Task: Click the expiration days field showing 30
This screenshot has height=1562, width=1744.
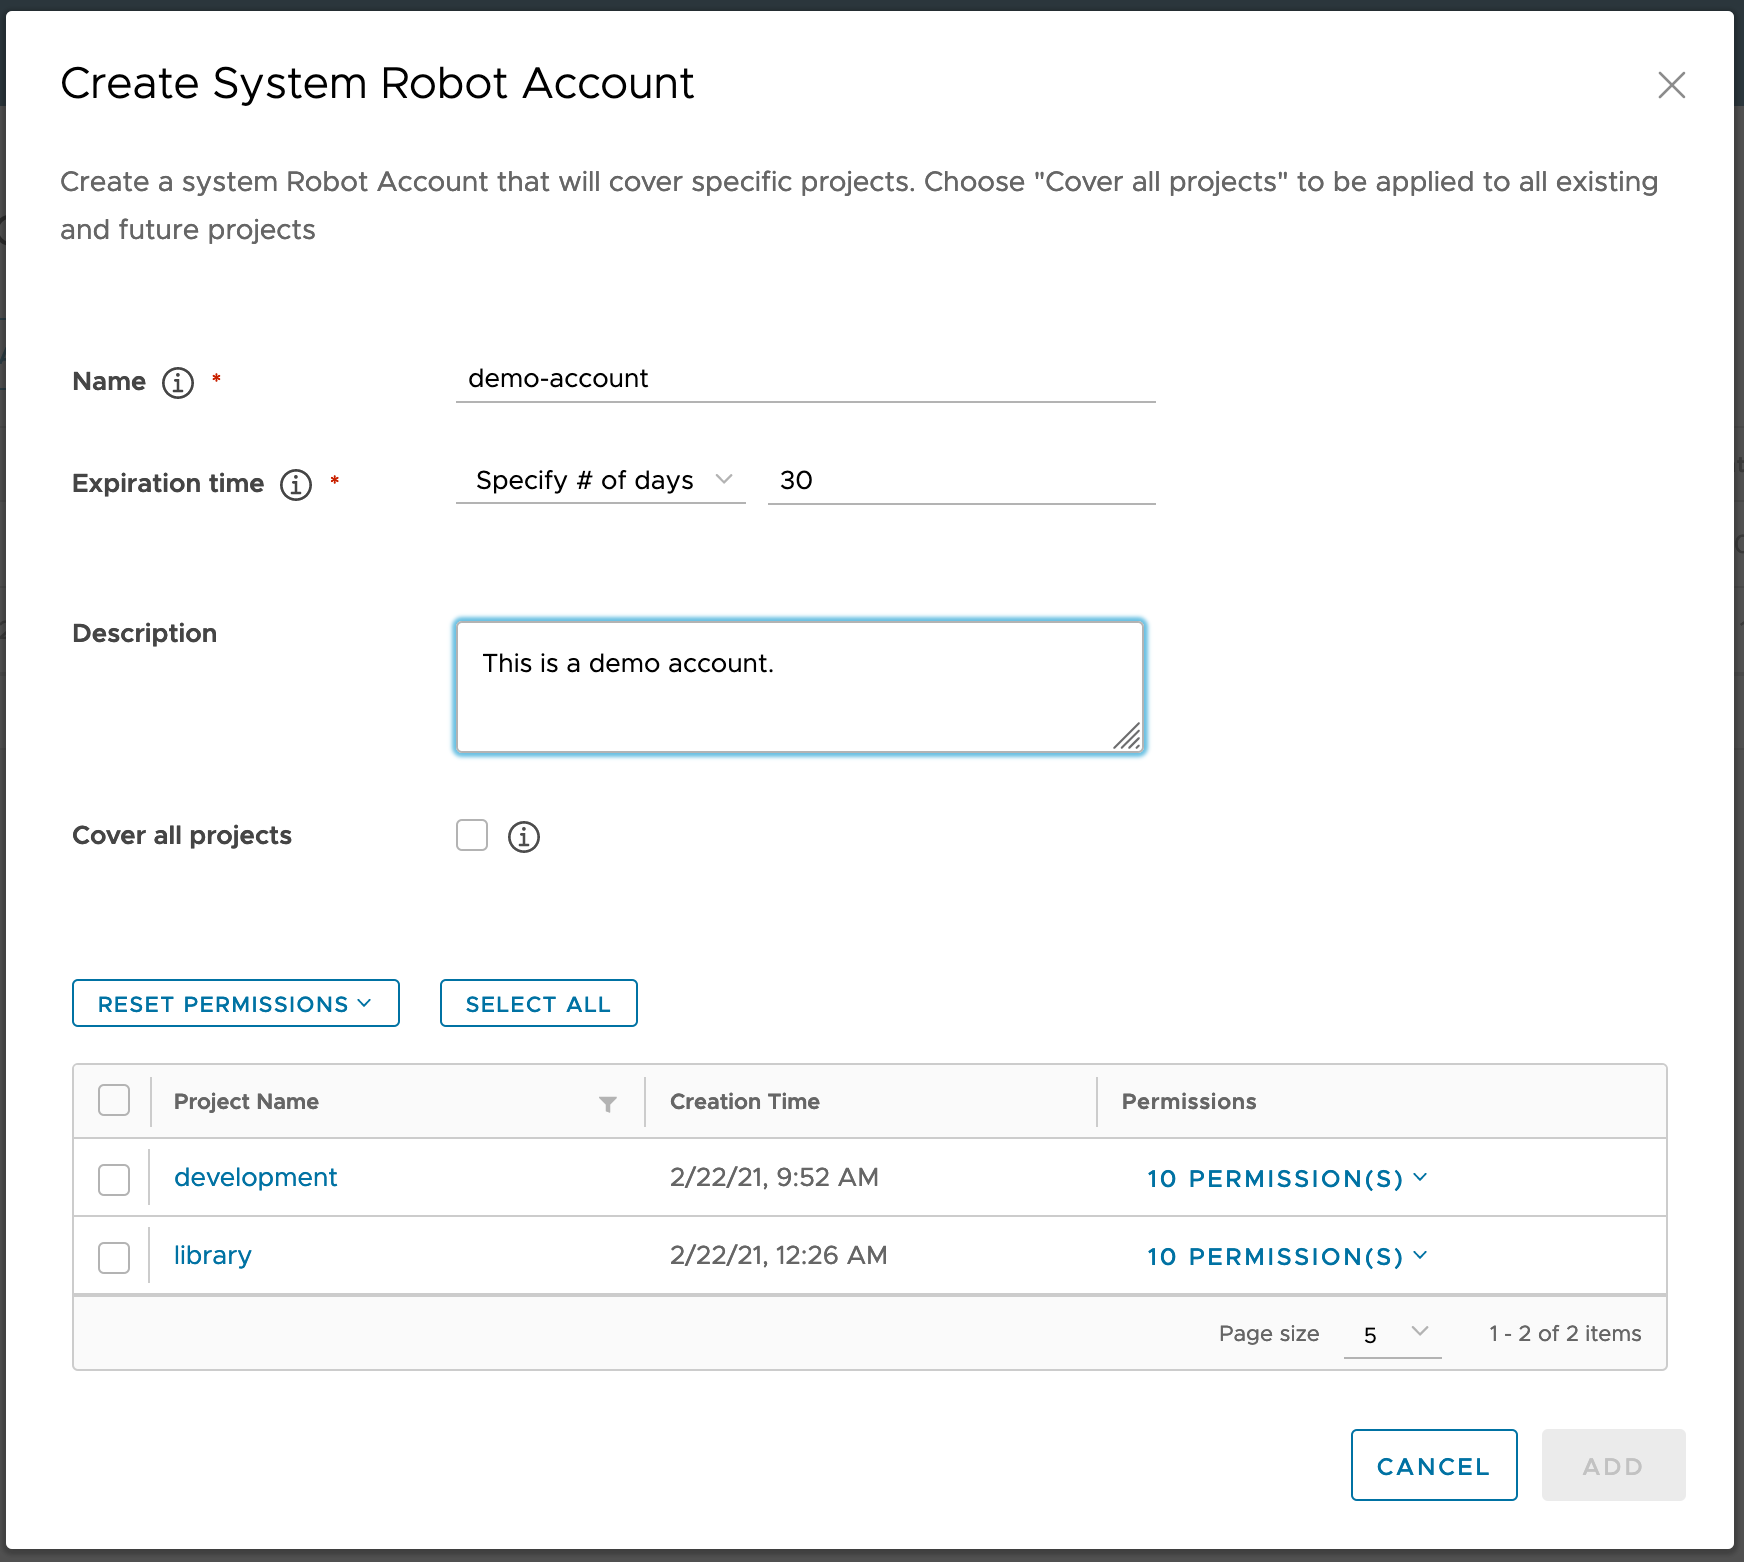Action: pyautogui.click(x=962, y=481)
